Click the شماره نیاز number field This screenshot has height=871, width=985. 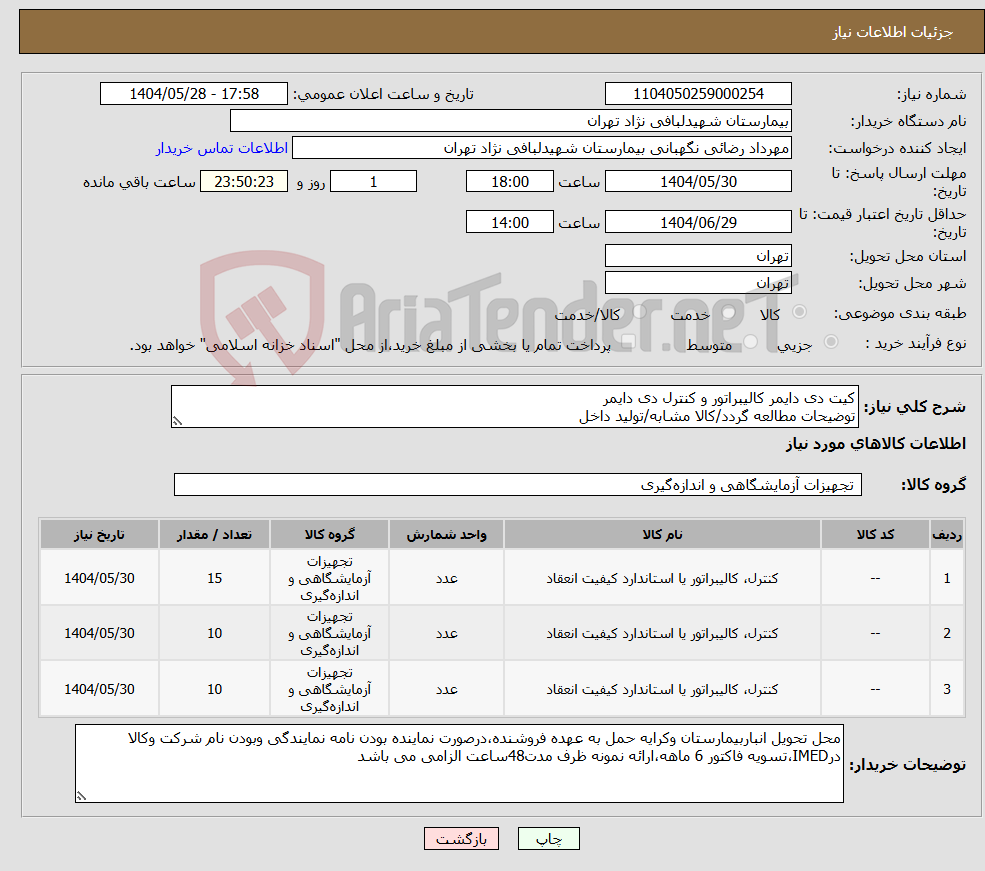(x=698, y=93)
